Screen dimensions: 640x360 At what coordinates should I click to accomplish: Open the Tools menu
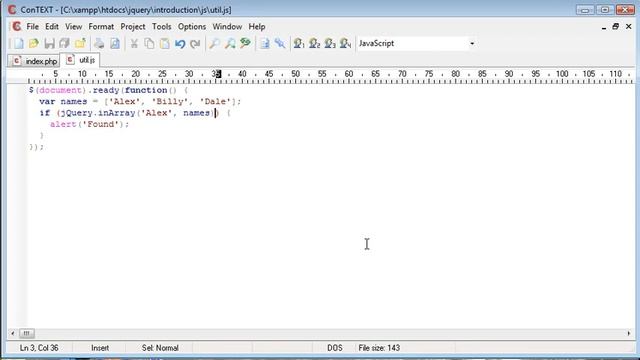[162, 27]
